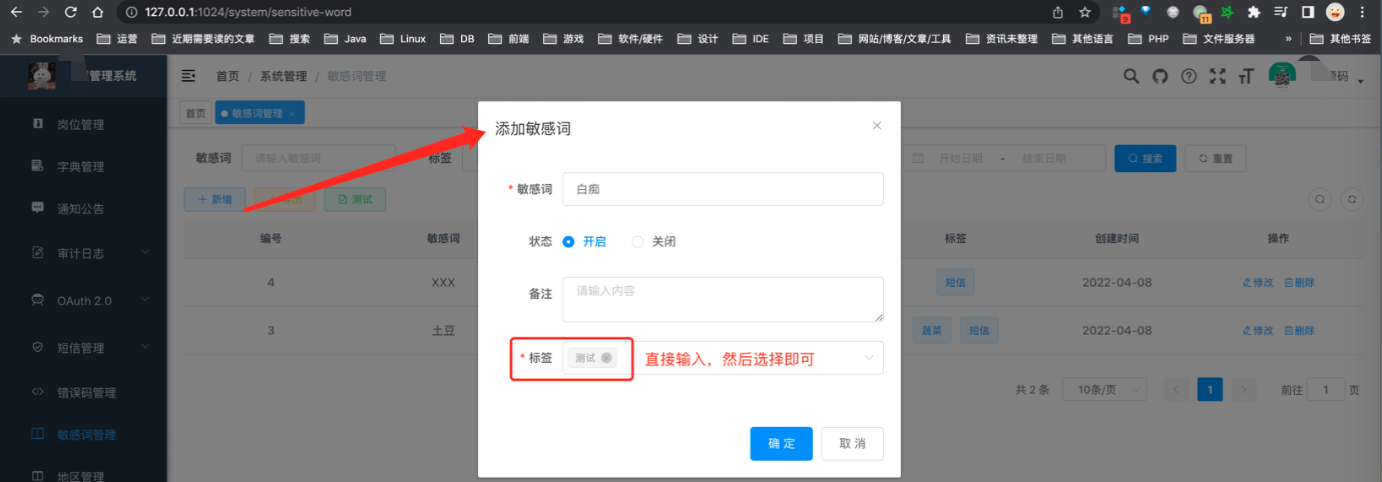Close the 敏感词管理 tab with its x
The height and width of the screenshot is (482, 1382).
(x=291, y=114)
